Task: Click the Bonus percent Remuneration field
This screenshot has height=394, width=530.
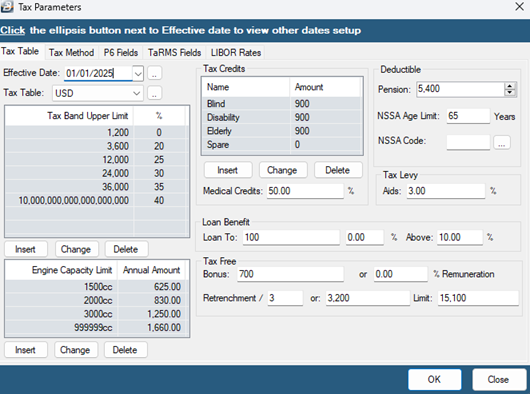Action: (x=401, y=274)
